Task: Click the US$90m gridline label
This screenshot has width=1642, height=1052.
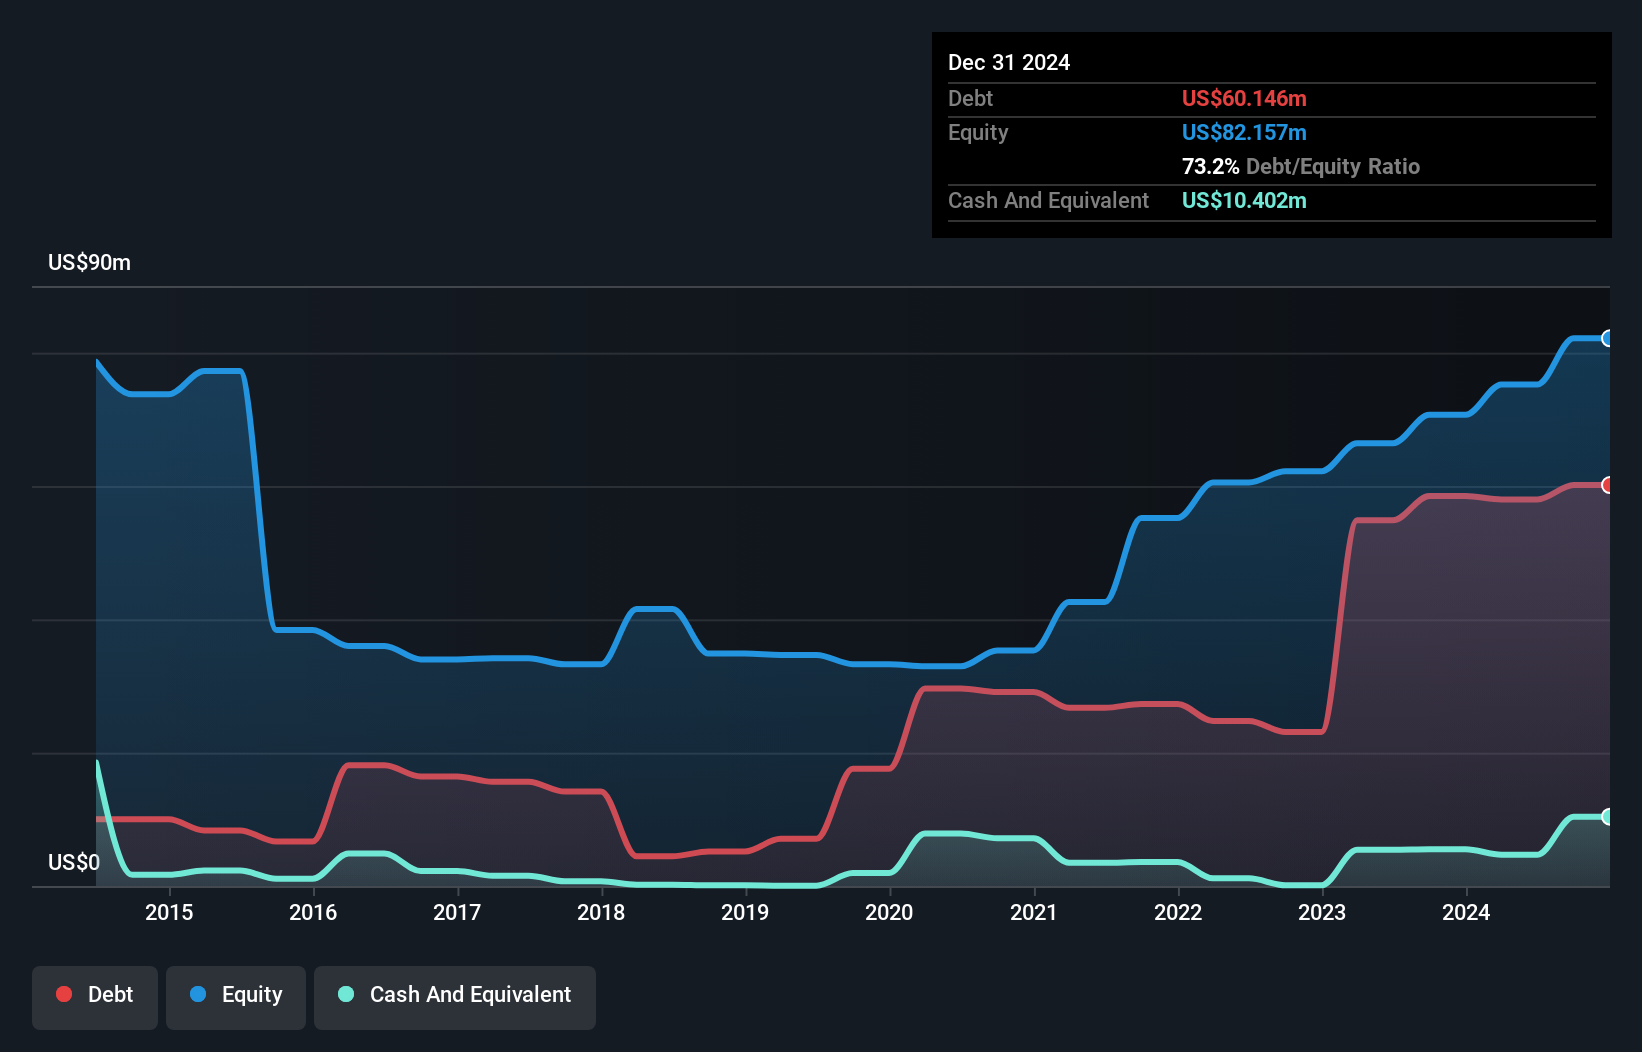Action: pyautogui.click(x=88, y=262)
